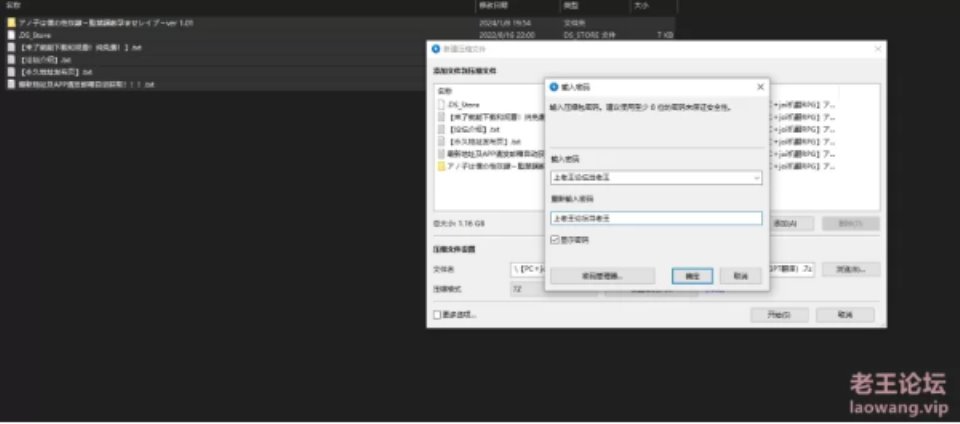The image size is (960, 424).
Task: Click the 7 KB size cell
Action: pos(665,35)
